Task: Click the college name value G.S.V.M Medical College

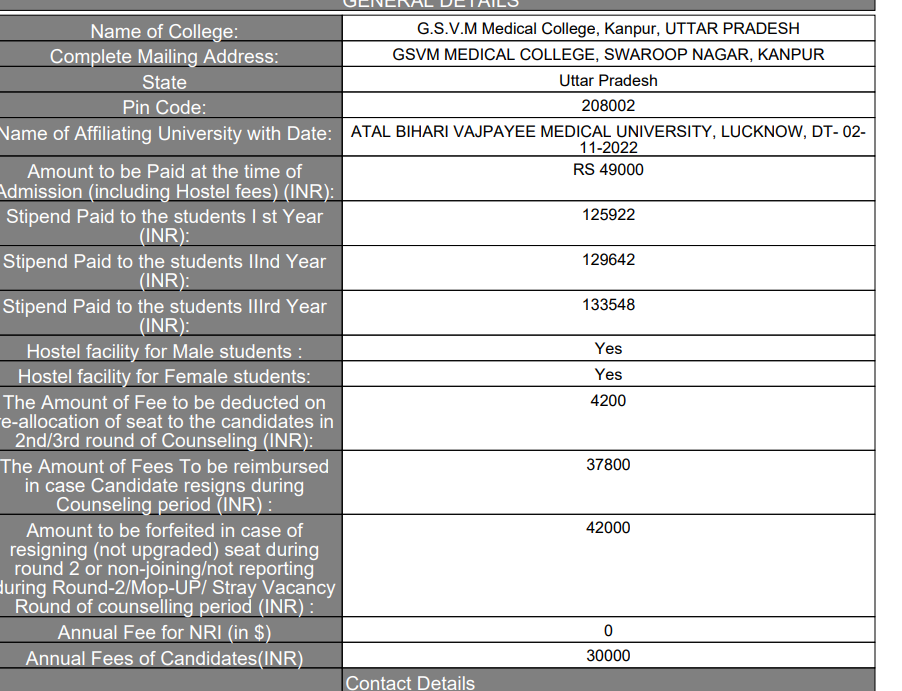Action: click(608, 29)
